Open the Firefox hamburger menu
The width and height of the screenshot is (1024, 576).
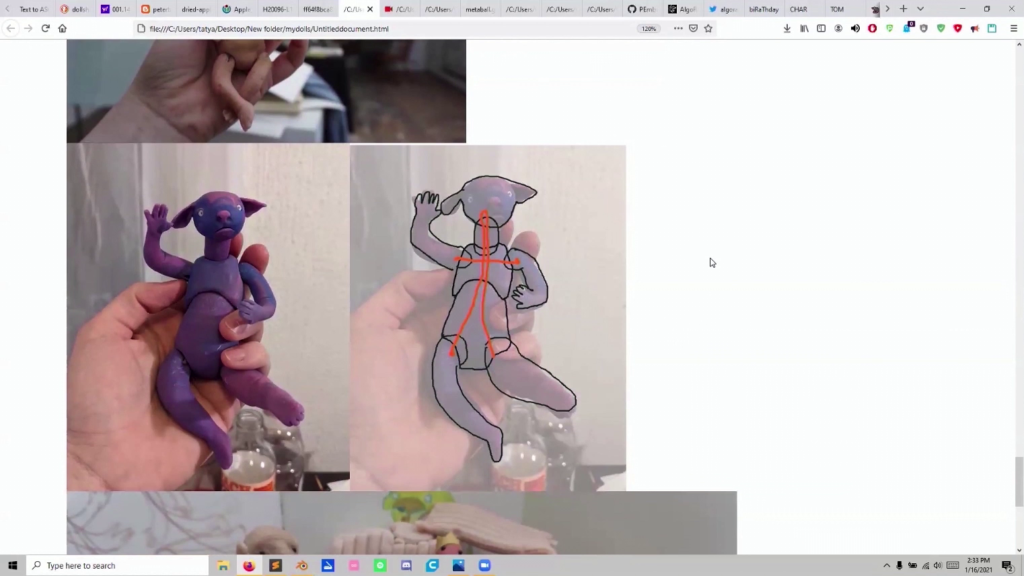tap(1014, 29)
